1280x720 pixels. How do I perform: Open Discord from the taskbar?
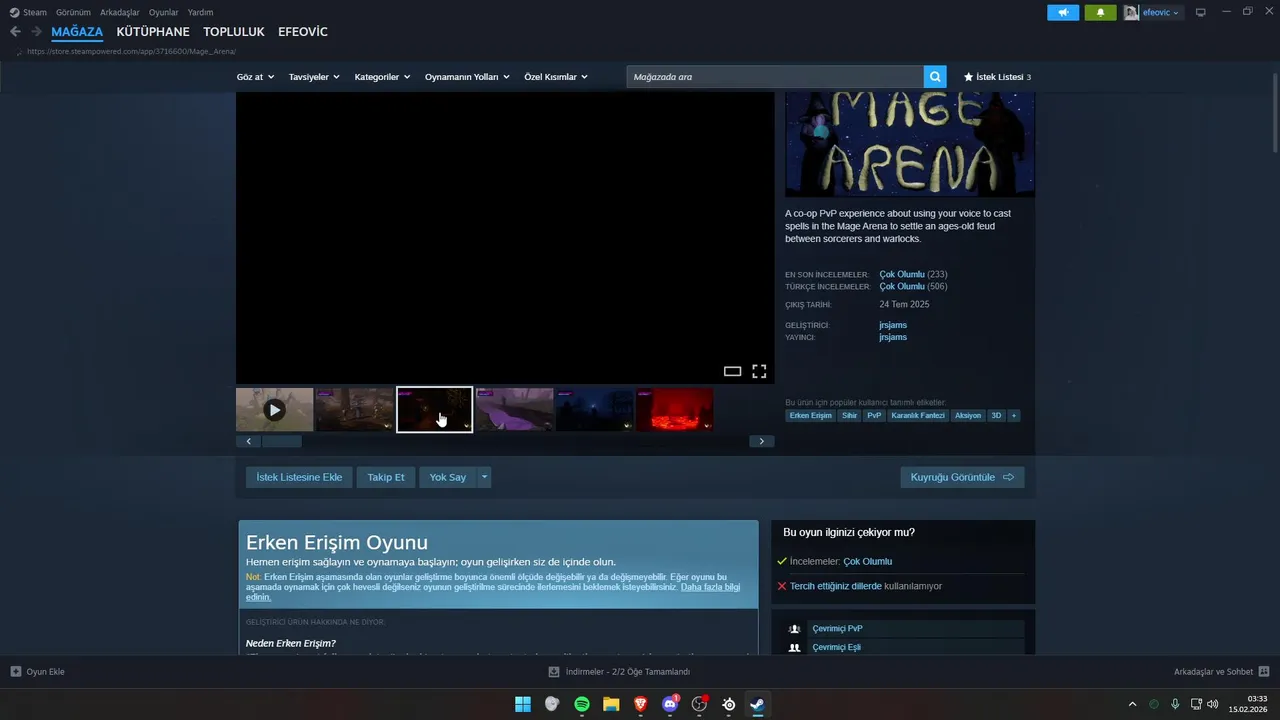click(x=670, y=704)
